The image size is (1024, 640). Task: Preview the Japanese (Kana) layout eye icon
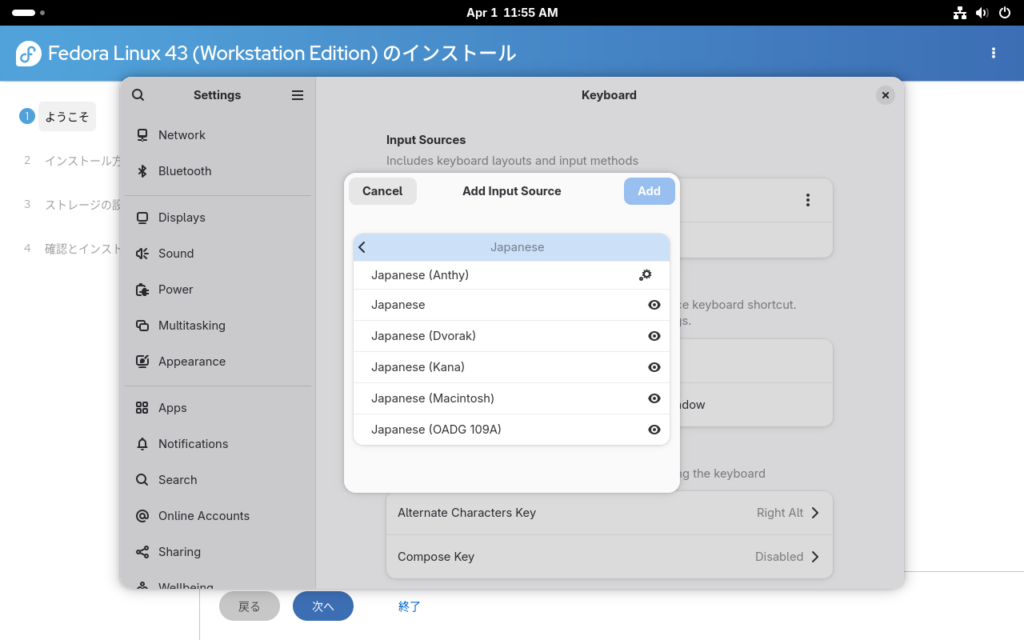point(654,367)
